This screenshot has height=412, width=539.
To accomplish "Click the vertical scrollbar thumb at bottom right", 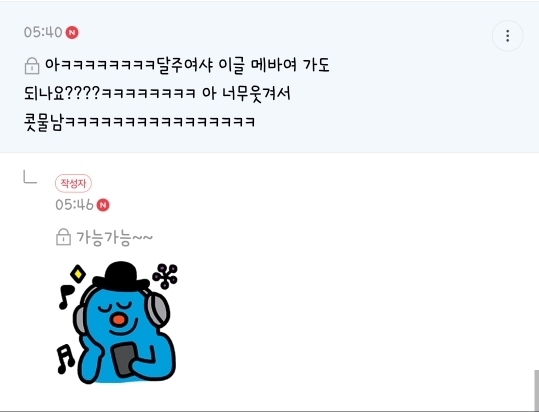I will (x=537, y=390).
